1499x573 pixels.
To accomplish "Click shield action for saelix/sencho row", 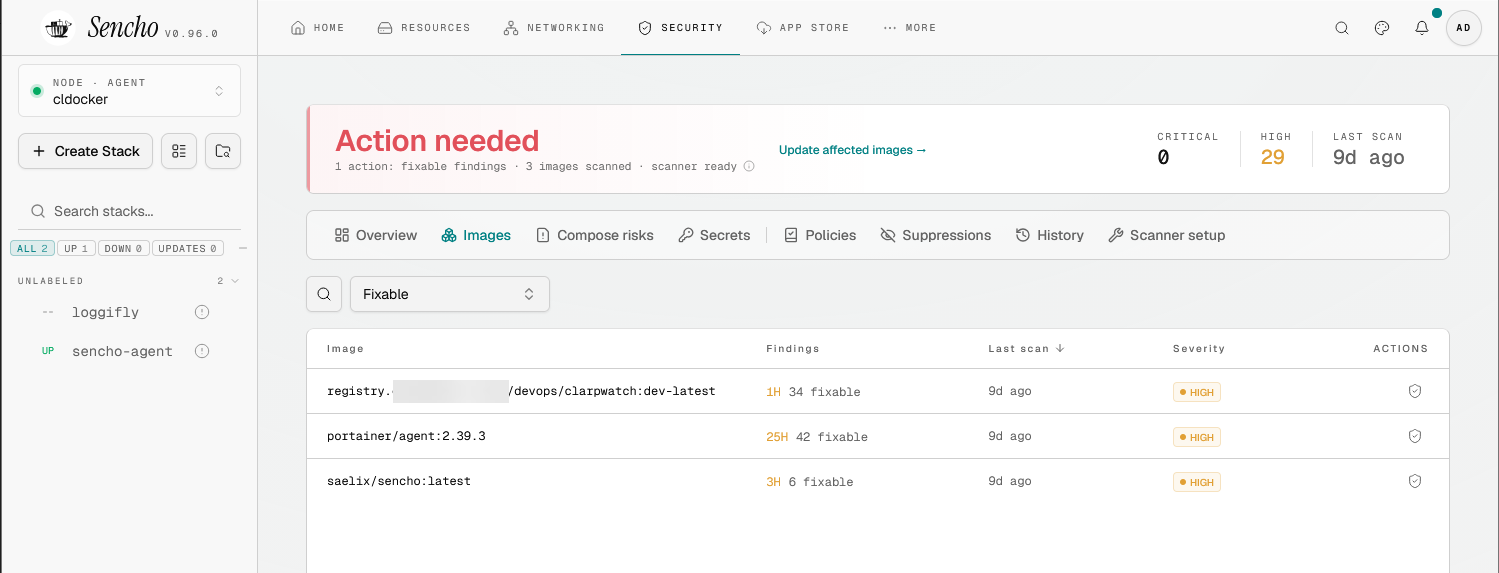I will (x=1414, y=481).
